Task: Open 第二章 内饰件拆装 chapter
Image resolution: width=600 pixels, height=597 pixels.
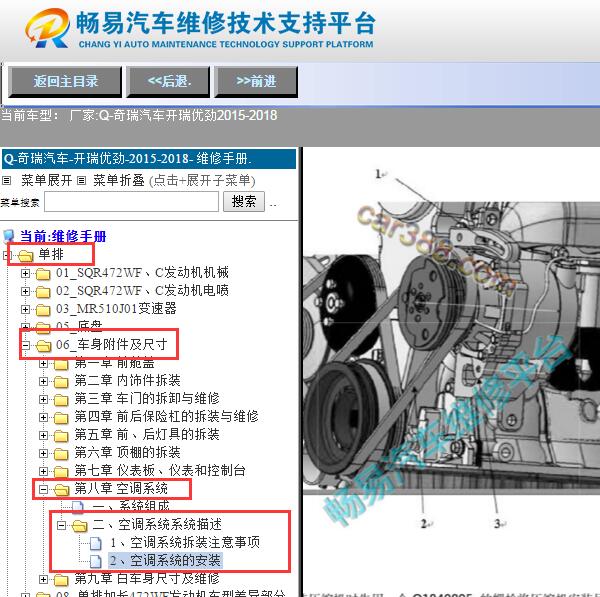Action: (127, 380)
